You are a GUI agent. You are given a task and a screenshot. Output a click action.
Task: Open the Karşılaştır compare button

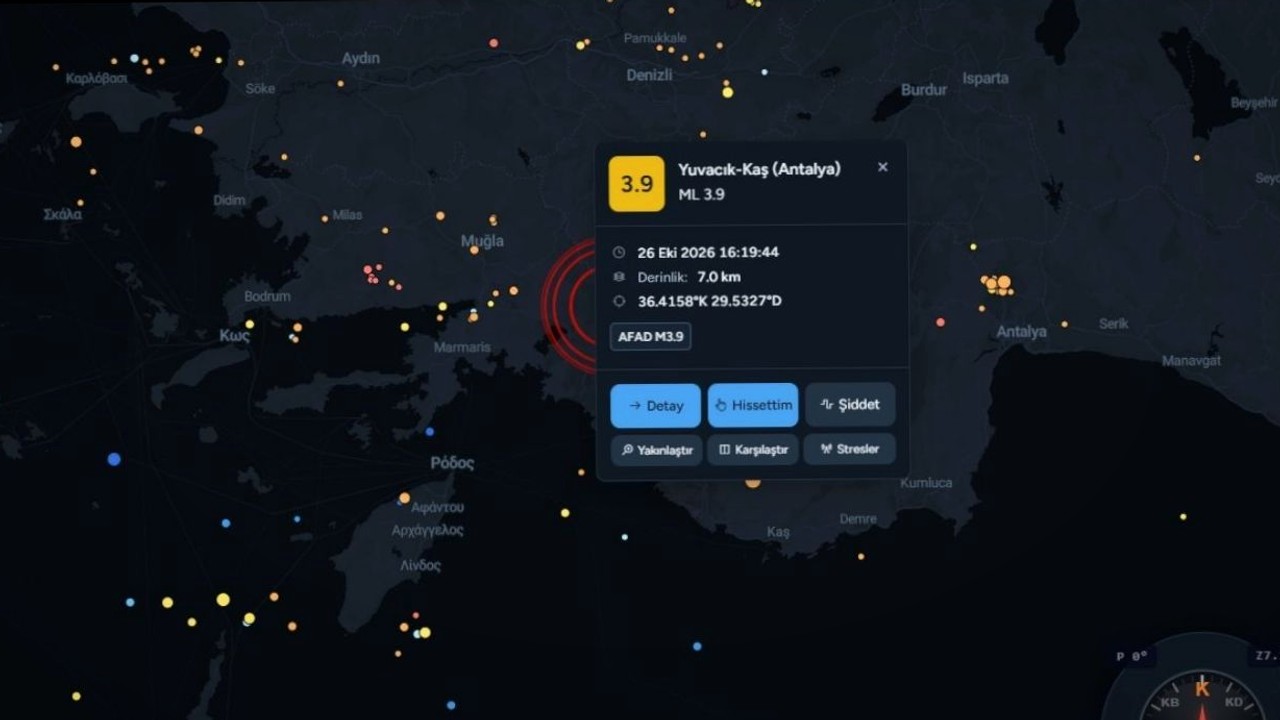pyautogui.click(x=753, y=450)
